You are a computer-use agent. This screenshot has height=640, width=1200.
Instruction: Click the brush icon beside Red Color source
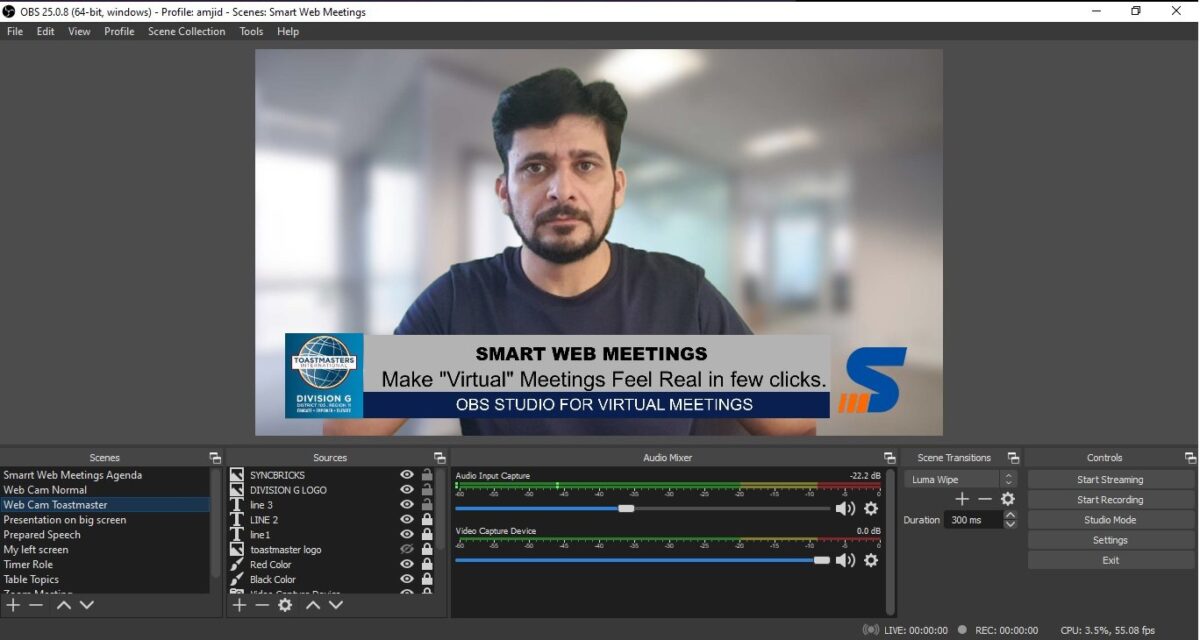point(237,564)
